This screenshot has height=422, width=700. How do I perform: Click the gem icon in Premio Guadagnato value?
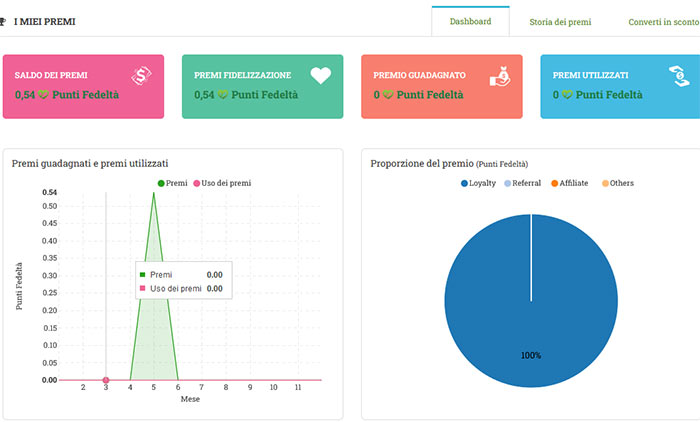pyautogui.click(x=391, y=95)
